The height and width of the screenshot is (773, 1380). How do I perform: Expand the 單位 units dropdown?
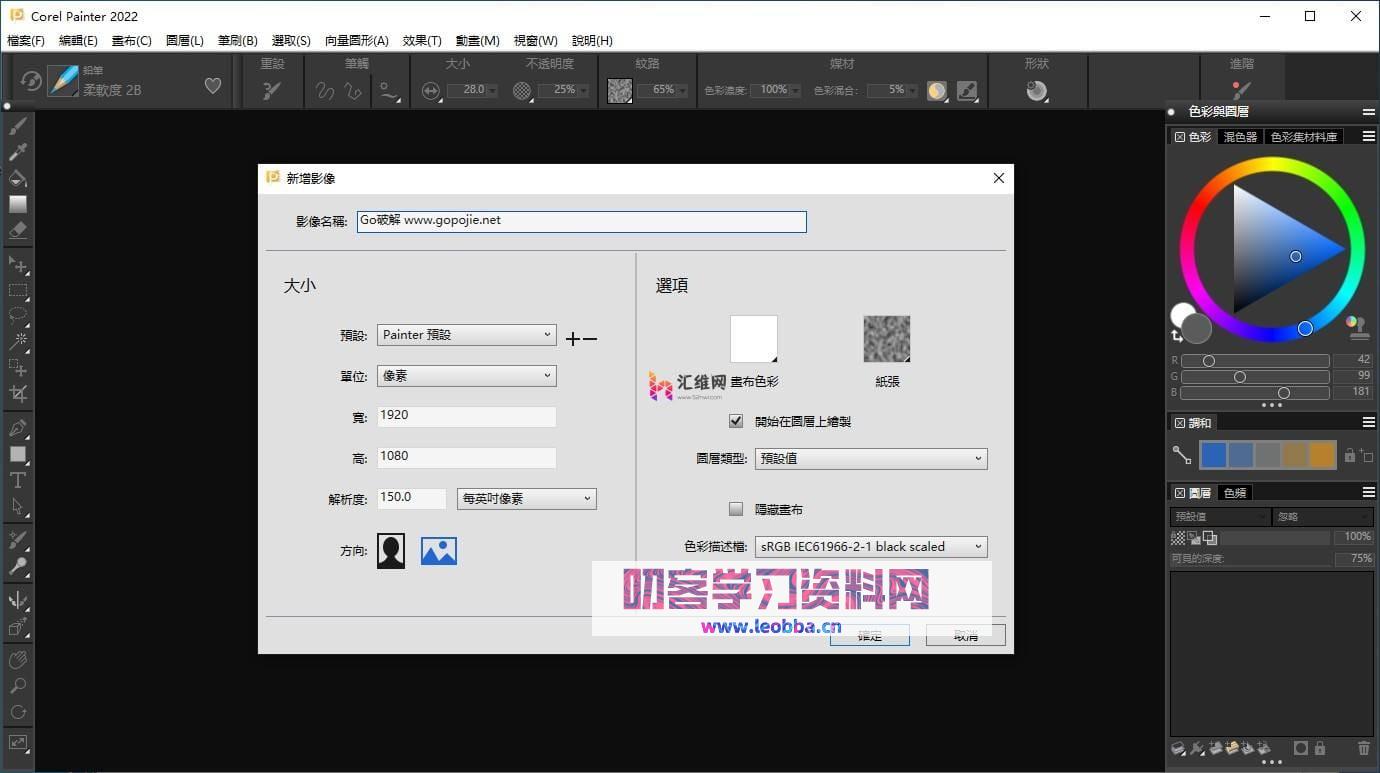466,376
